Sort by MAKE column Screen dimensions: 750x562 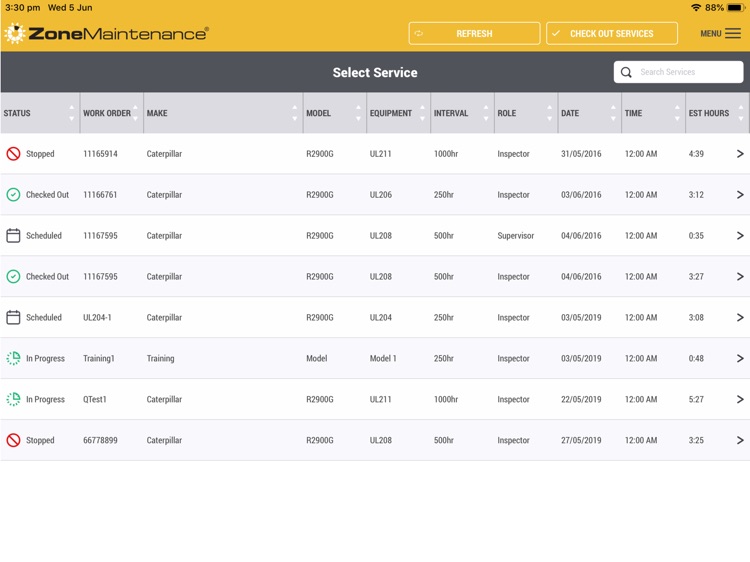223,113
